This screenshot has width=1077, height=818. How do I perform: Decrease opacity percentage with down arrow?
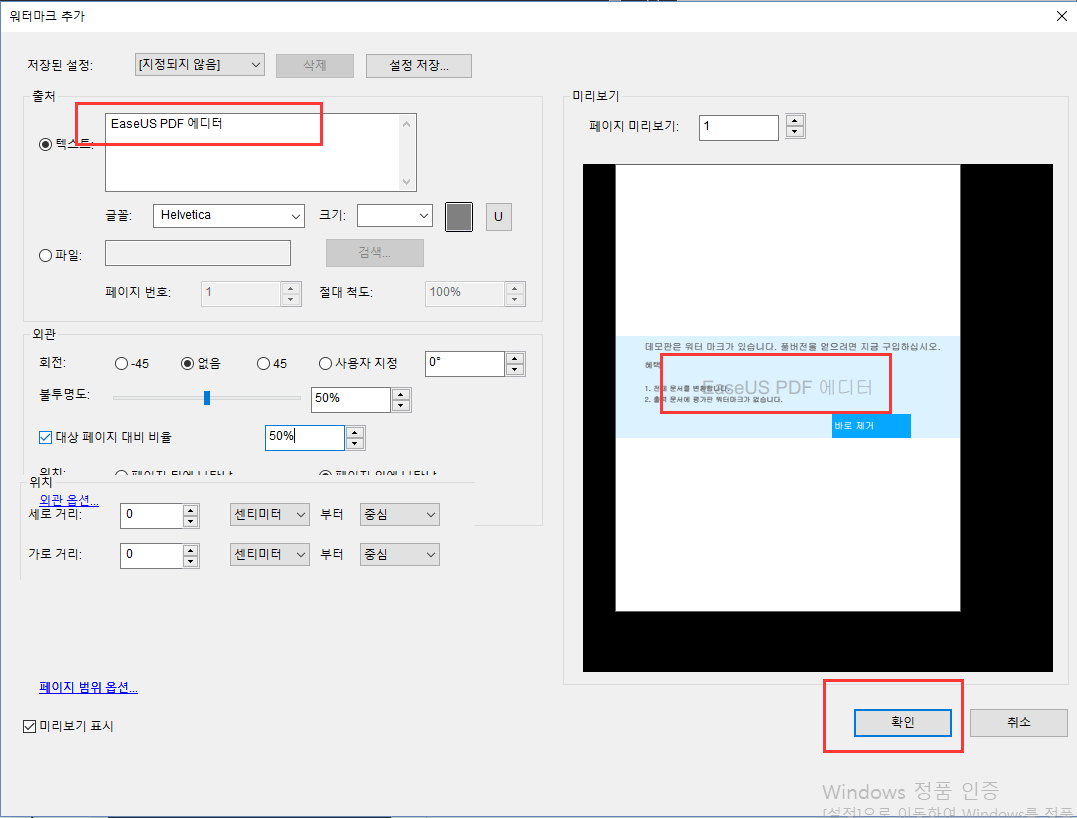point(401,405)
